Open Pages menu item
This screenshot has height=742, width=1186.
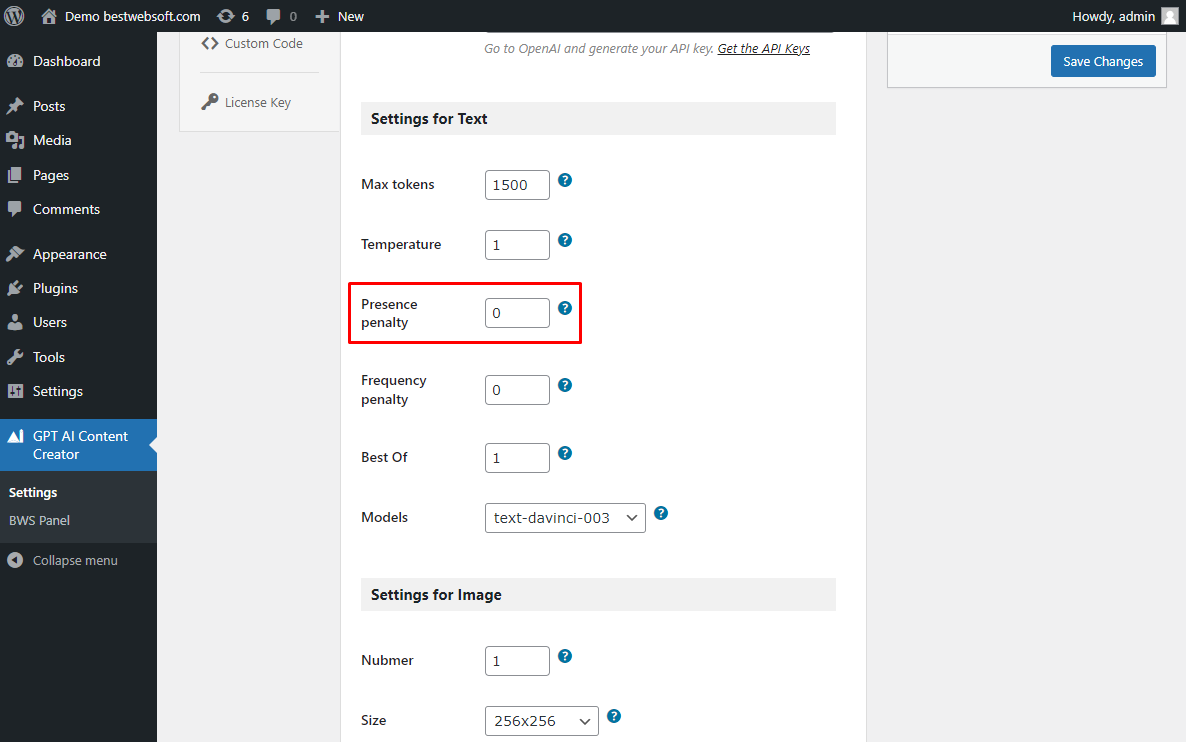(78, 175)
